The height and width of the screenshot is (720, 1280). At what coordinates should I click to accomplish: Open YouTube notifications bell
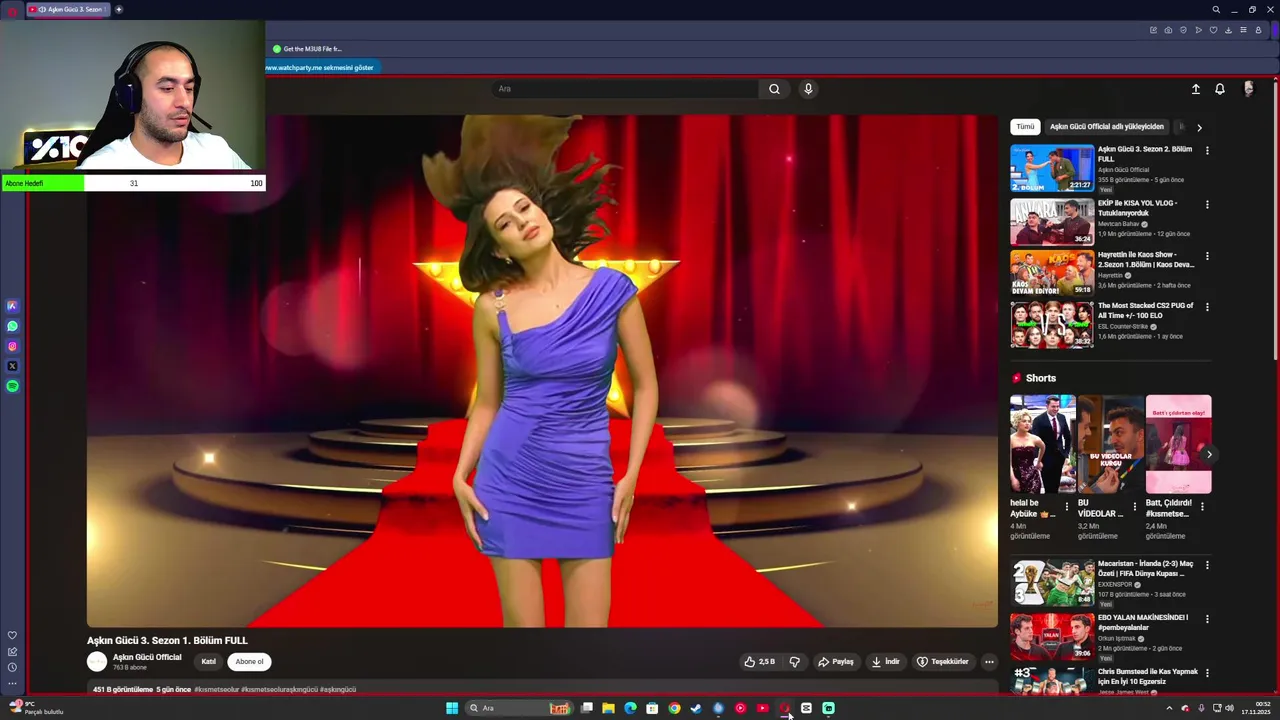pos(1220,89)
